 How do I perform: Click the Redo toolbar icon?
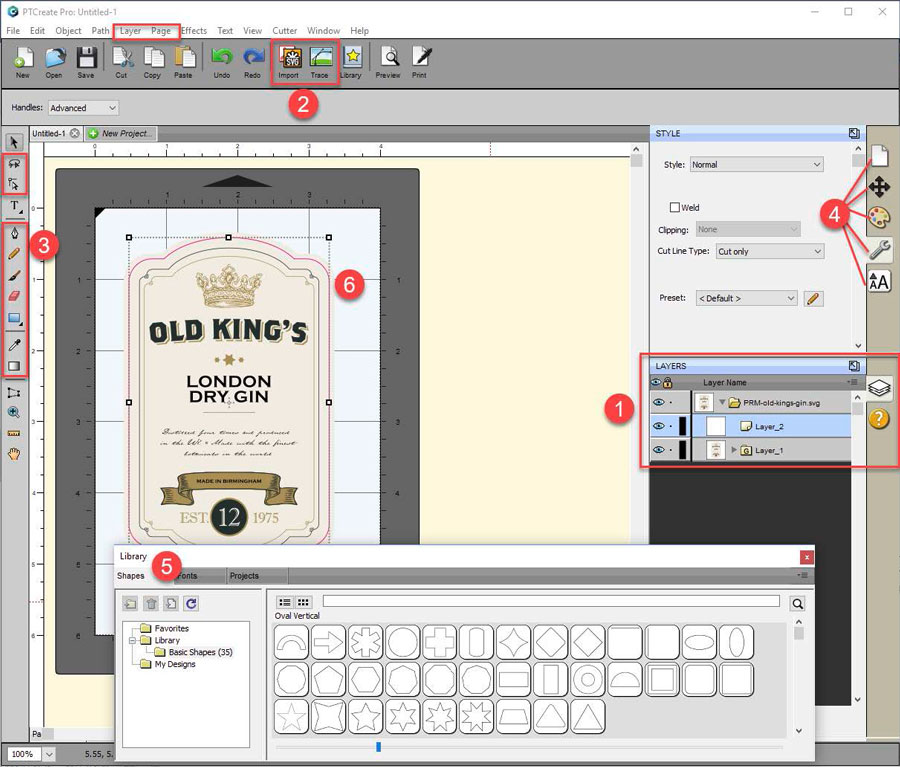tap(253, 62)
